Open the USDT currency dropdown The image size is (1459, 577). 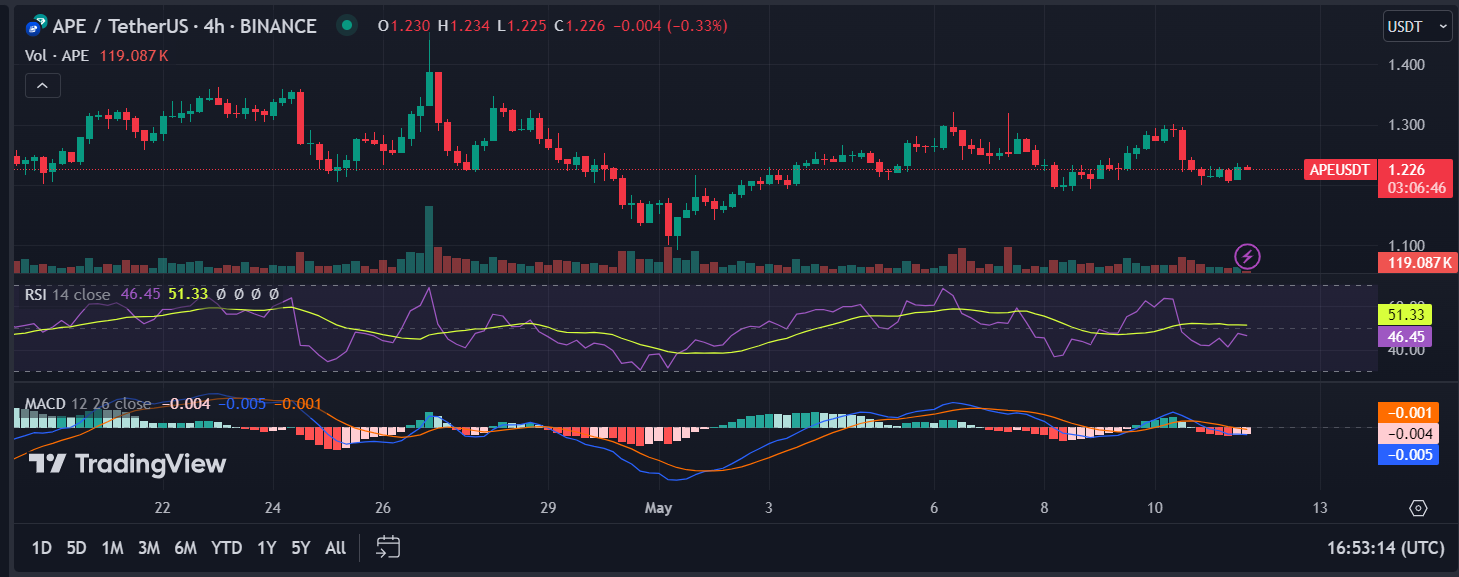click(x=1417, y=27)
